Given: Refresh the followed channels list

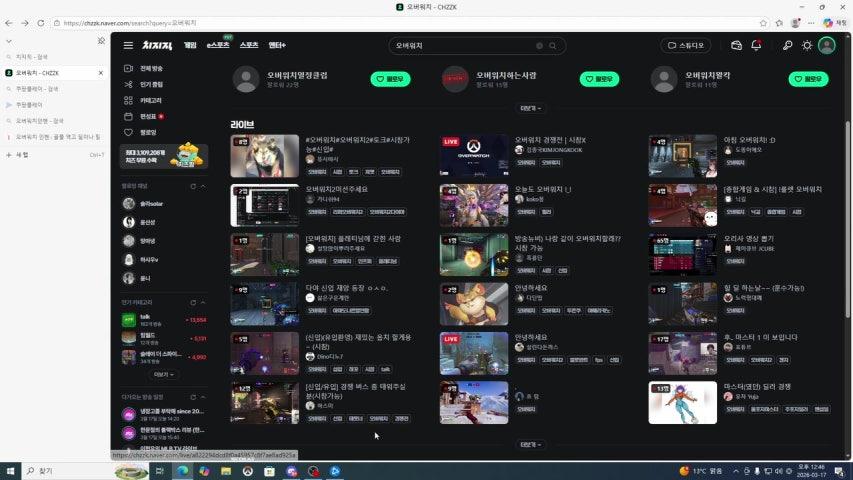Looking at the screenshot, I should click(193, 186).
